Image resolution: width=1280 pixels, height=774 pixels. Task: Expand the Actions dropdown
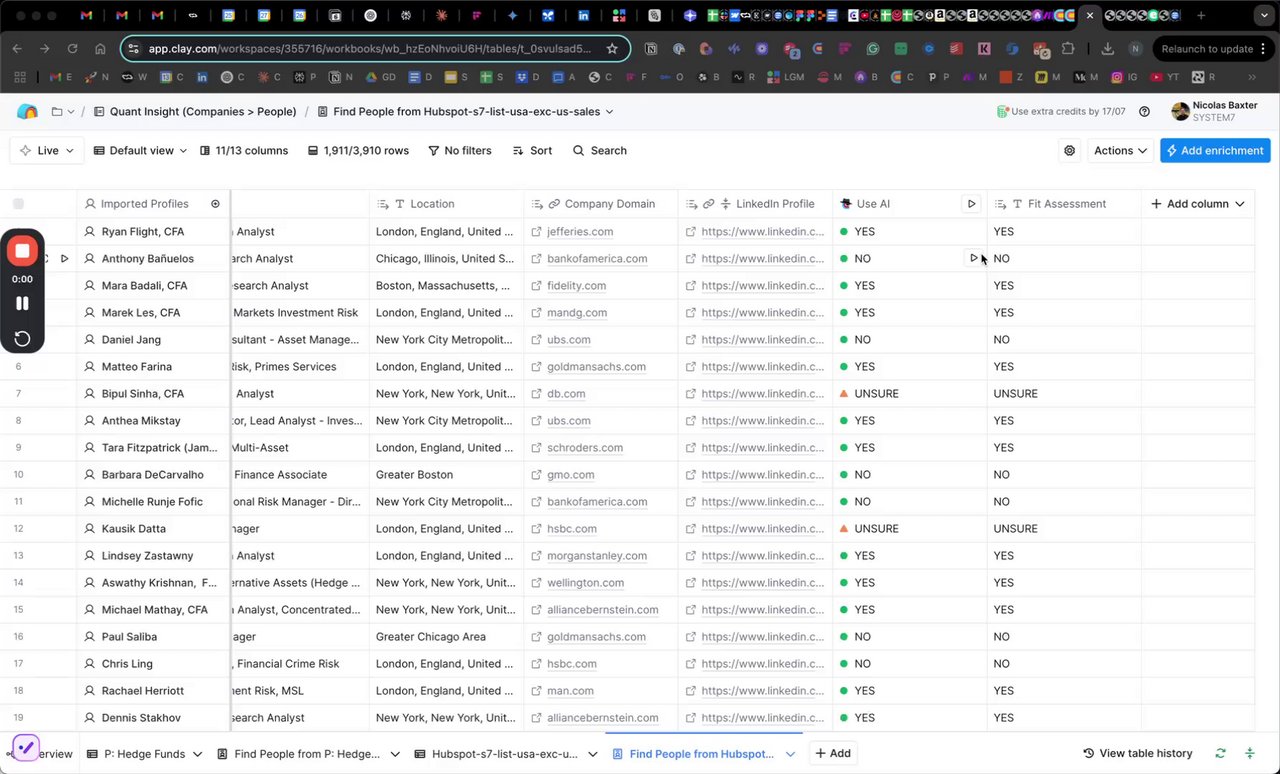[1120, 151]
